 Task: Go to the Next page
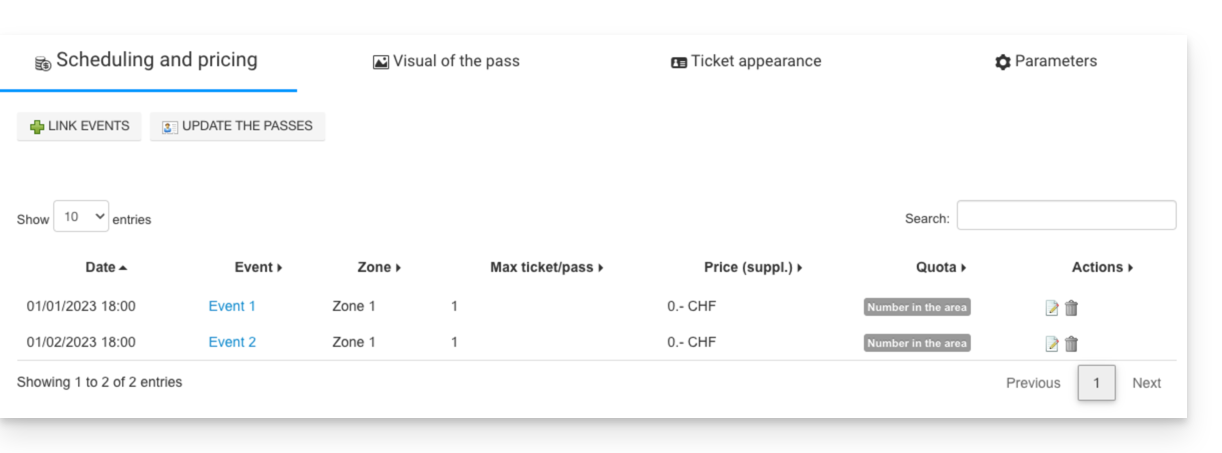(1146, 383)
